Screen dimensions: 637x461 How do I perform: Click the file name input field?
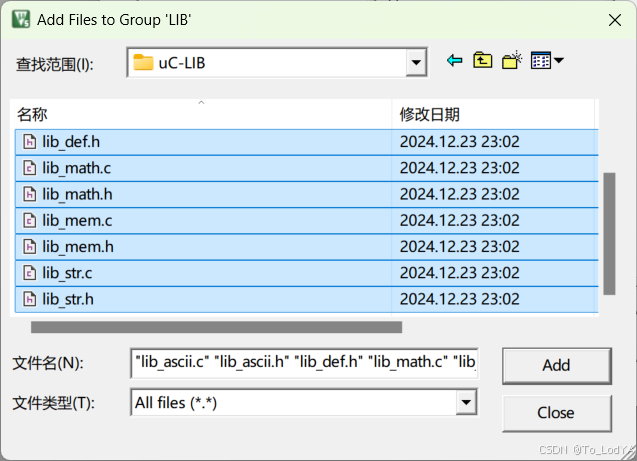(x=304, y=362)
